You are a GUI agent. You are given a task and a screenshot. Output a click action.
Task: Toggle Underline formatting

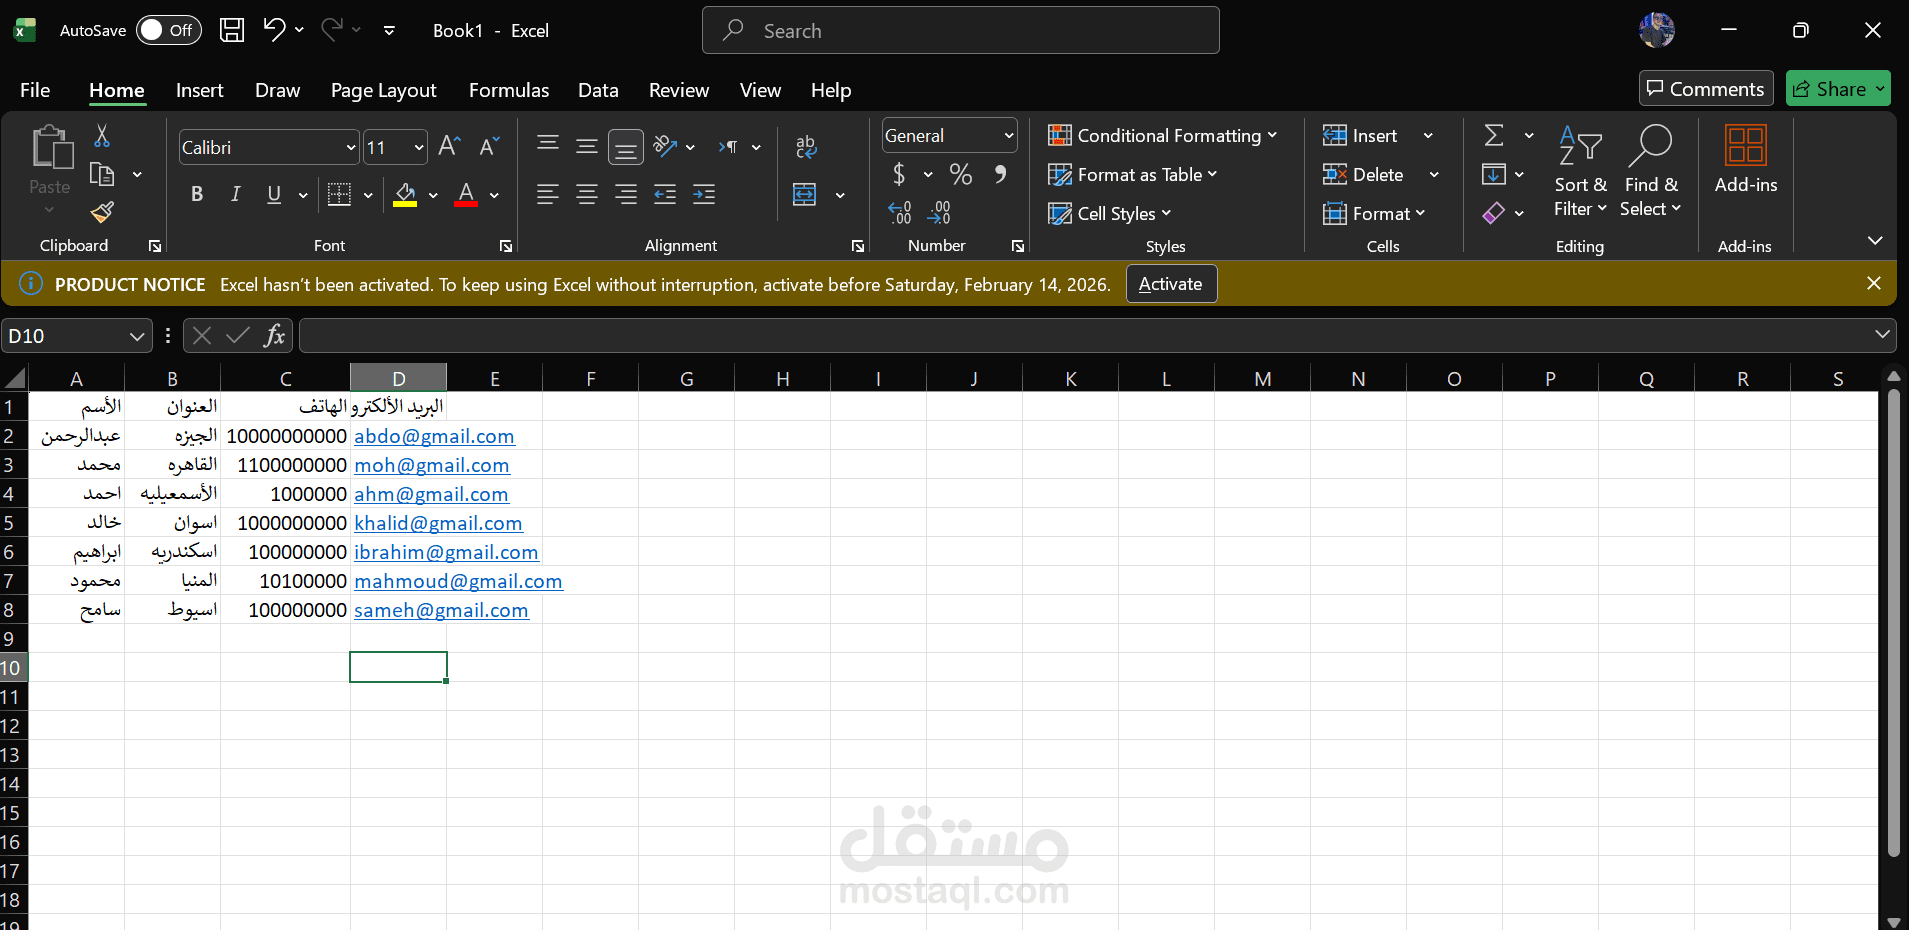click(x=274, y=194)
